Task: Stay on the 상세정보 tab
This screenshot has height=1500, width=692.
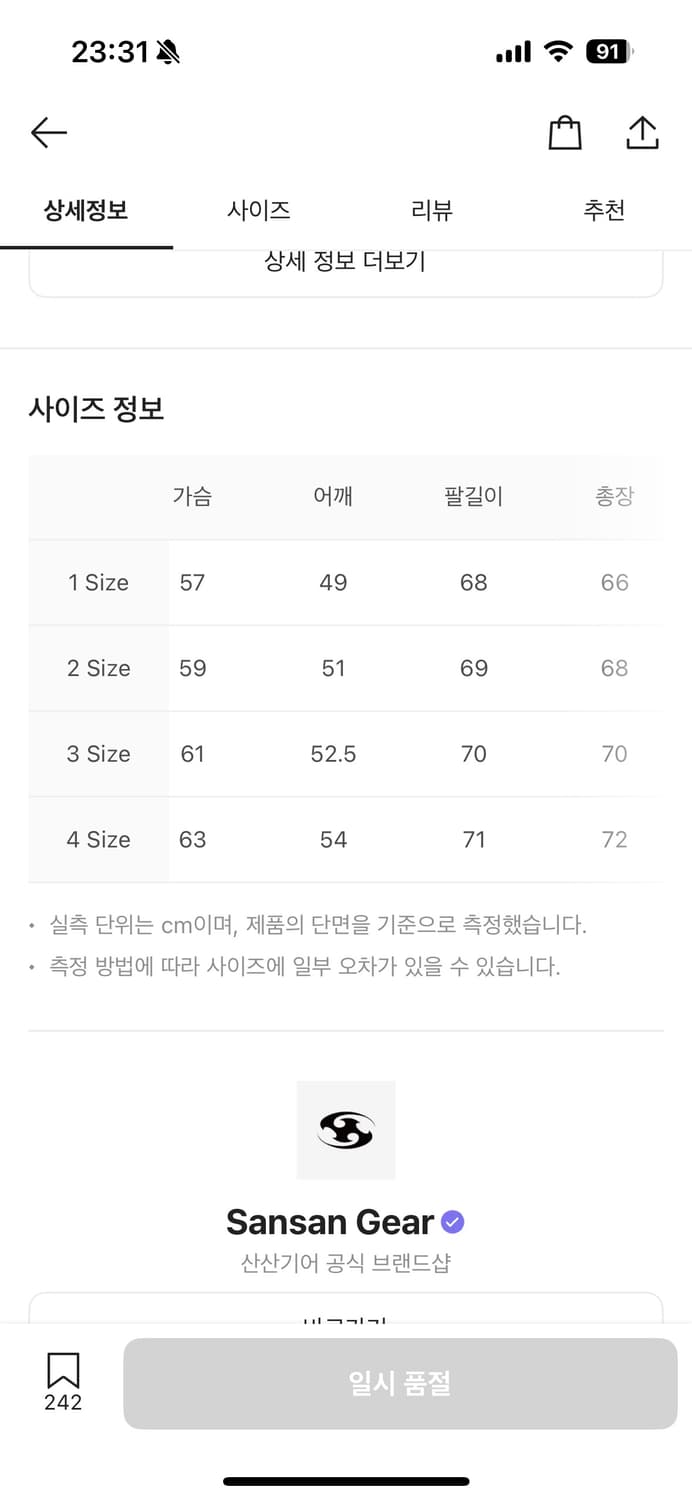Action: (x=86, y=210)
